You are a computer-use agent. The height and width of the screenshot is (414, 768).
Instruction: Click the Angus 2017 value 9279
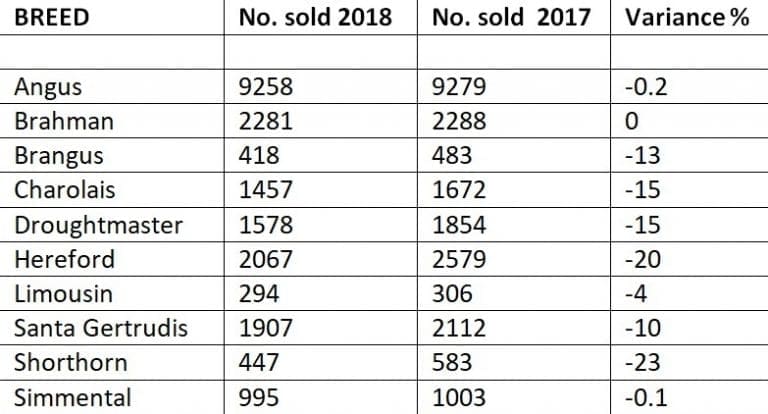point(459,87)
